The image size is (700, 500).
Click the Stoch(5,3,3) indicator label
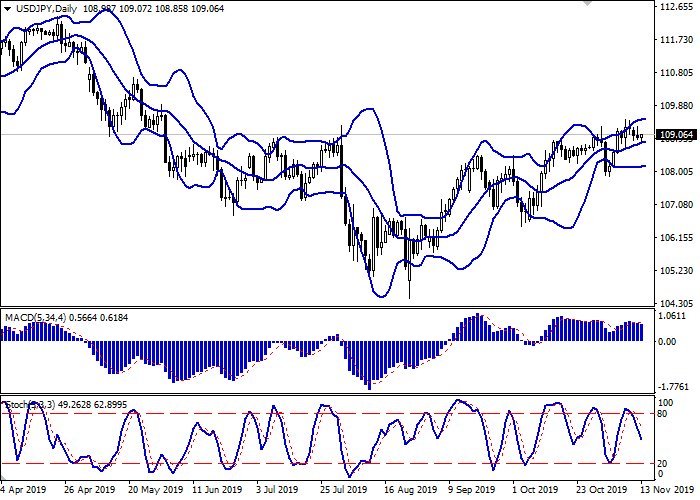[x=28, y=404]
